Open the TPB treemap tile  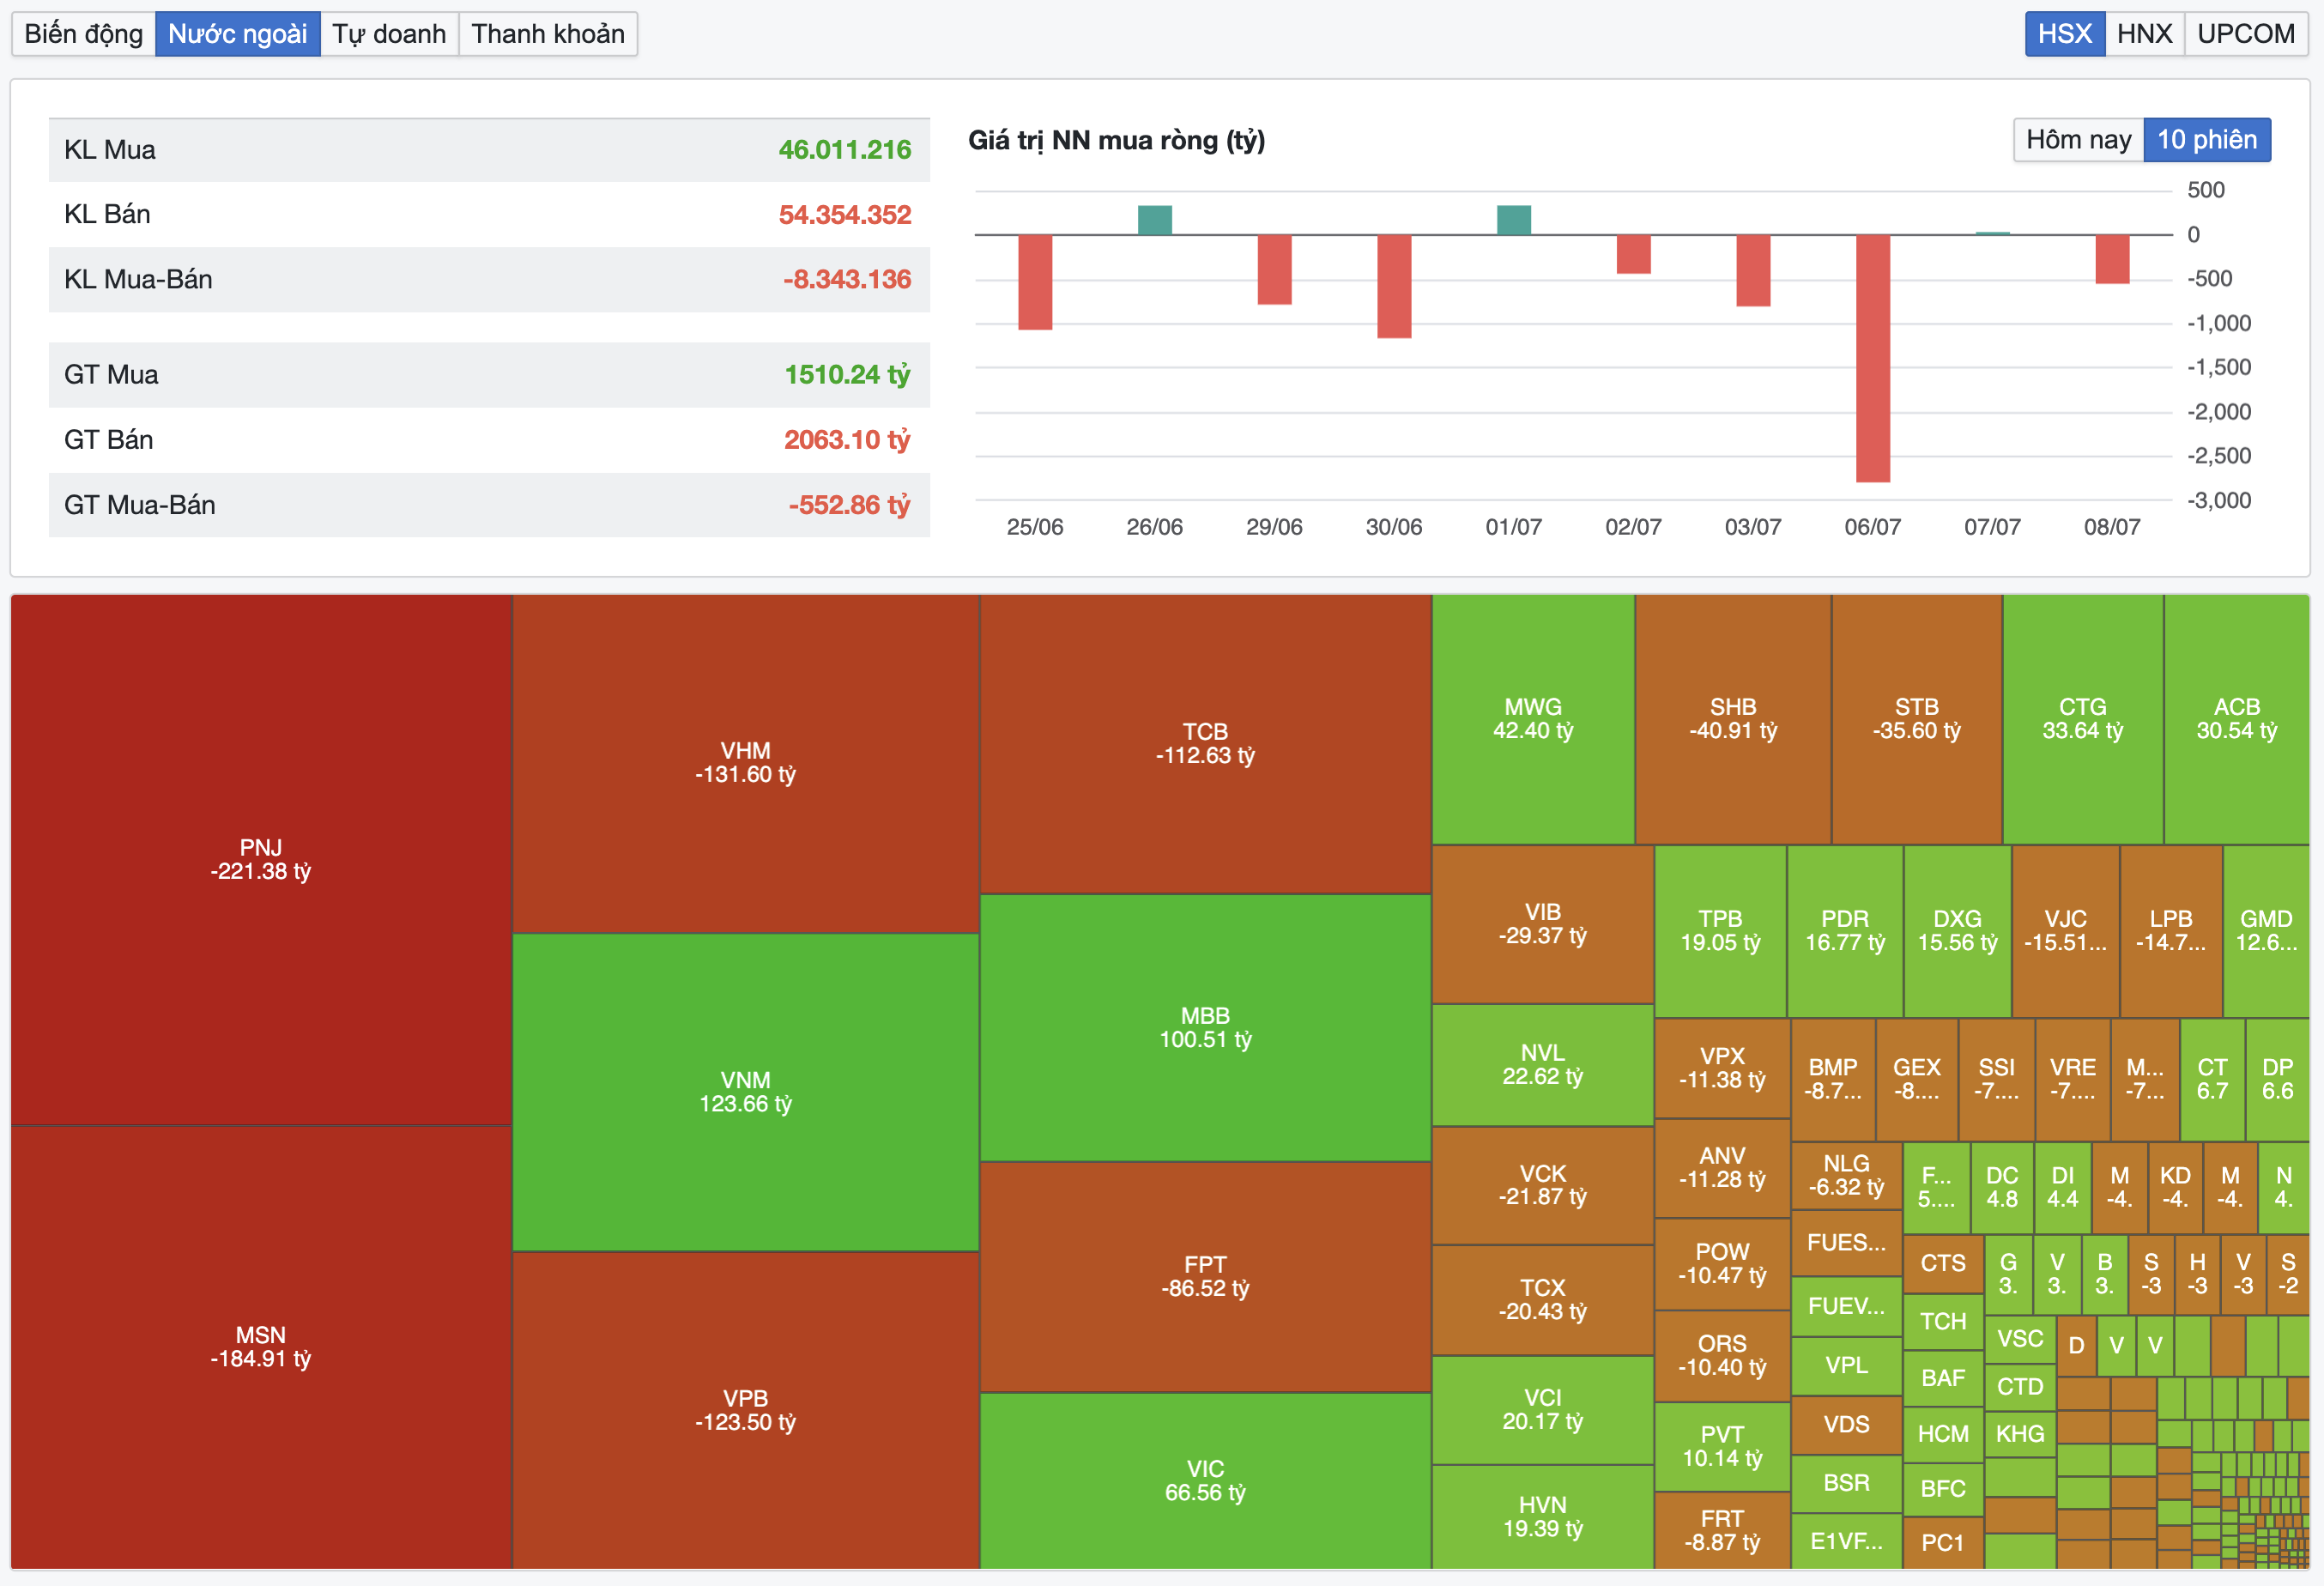coord(1720,931)
